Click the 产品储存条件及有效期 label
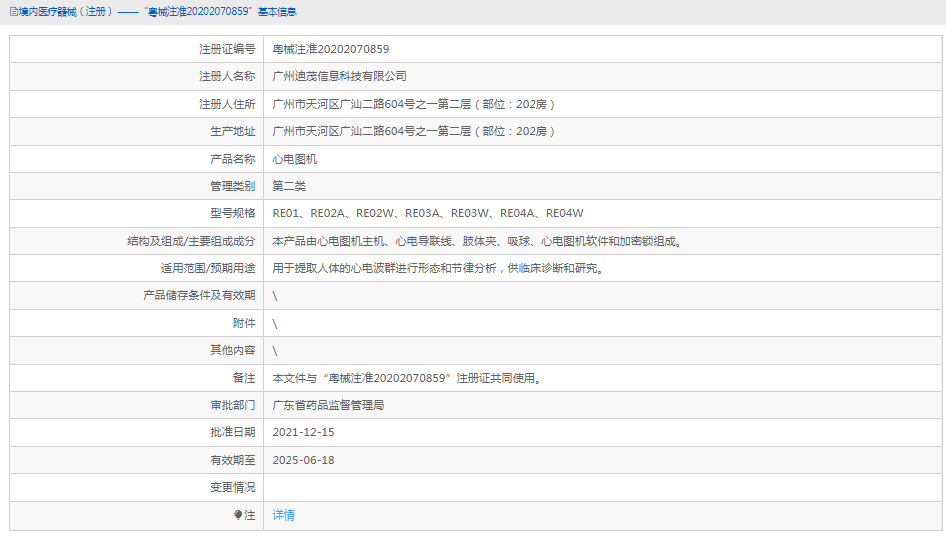 199,296
